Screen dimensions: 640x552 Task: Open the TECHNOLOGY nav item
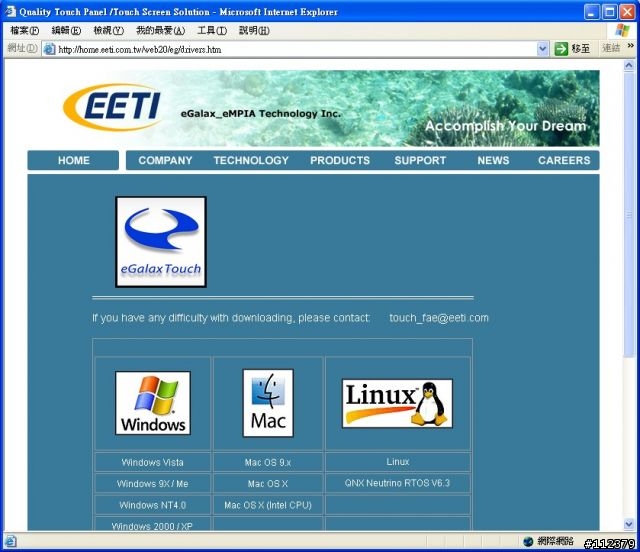click(x=251, y=160)
